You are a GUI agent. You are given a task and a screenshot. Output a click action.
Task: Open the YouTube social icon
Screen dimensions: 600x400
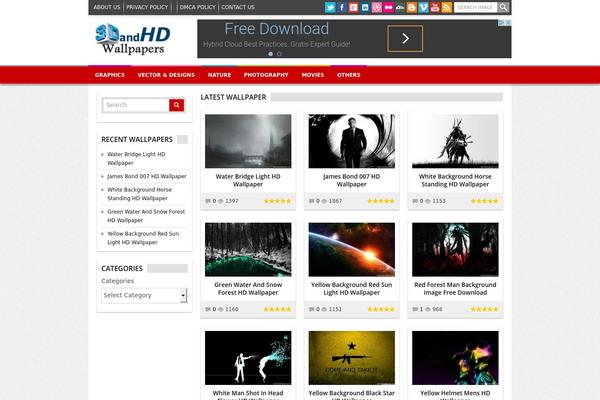[x=435, y=7]
